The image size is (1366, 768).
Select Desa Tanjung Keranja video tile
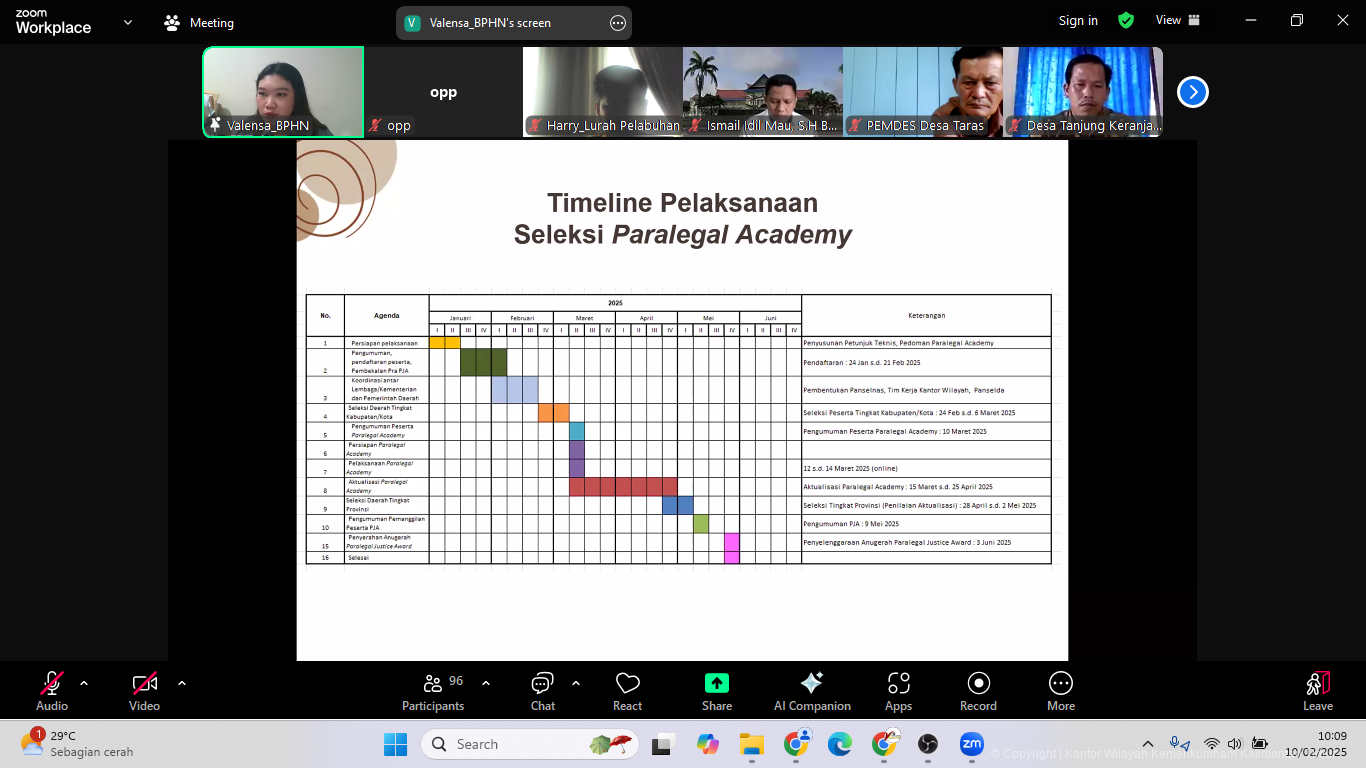click(1083, 92)
